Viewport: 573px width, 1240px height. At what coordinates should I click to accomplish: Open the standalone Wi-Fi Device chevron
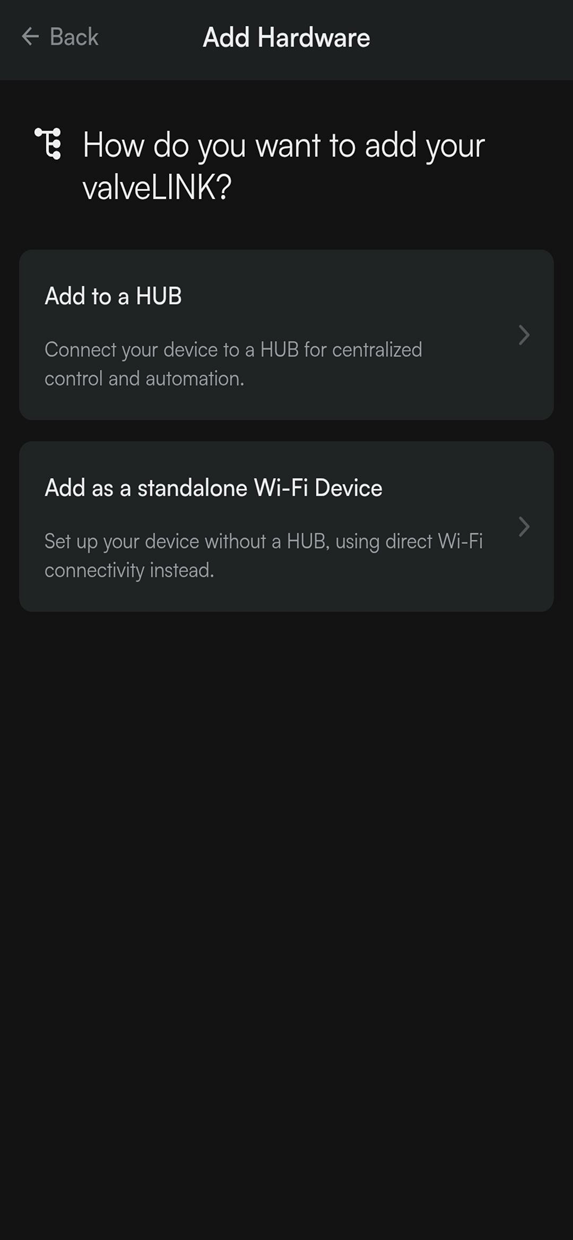click(524, 526)
